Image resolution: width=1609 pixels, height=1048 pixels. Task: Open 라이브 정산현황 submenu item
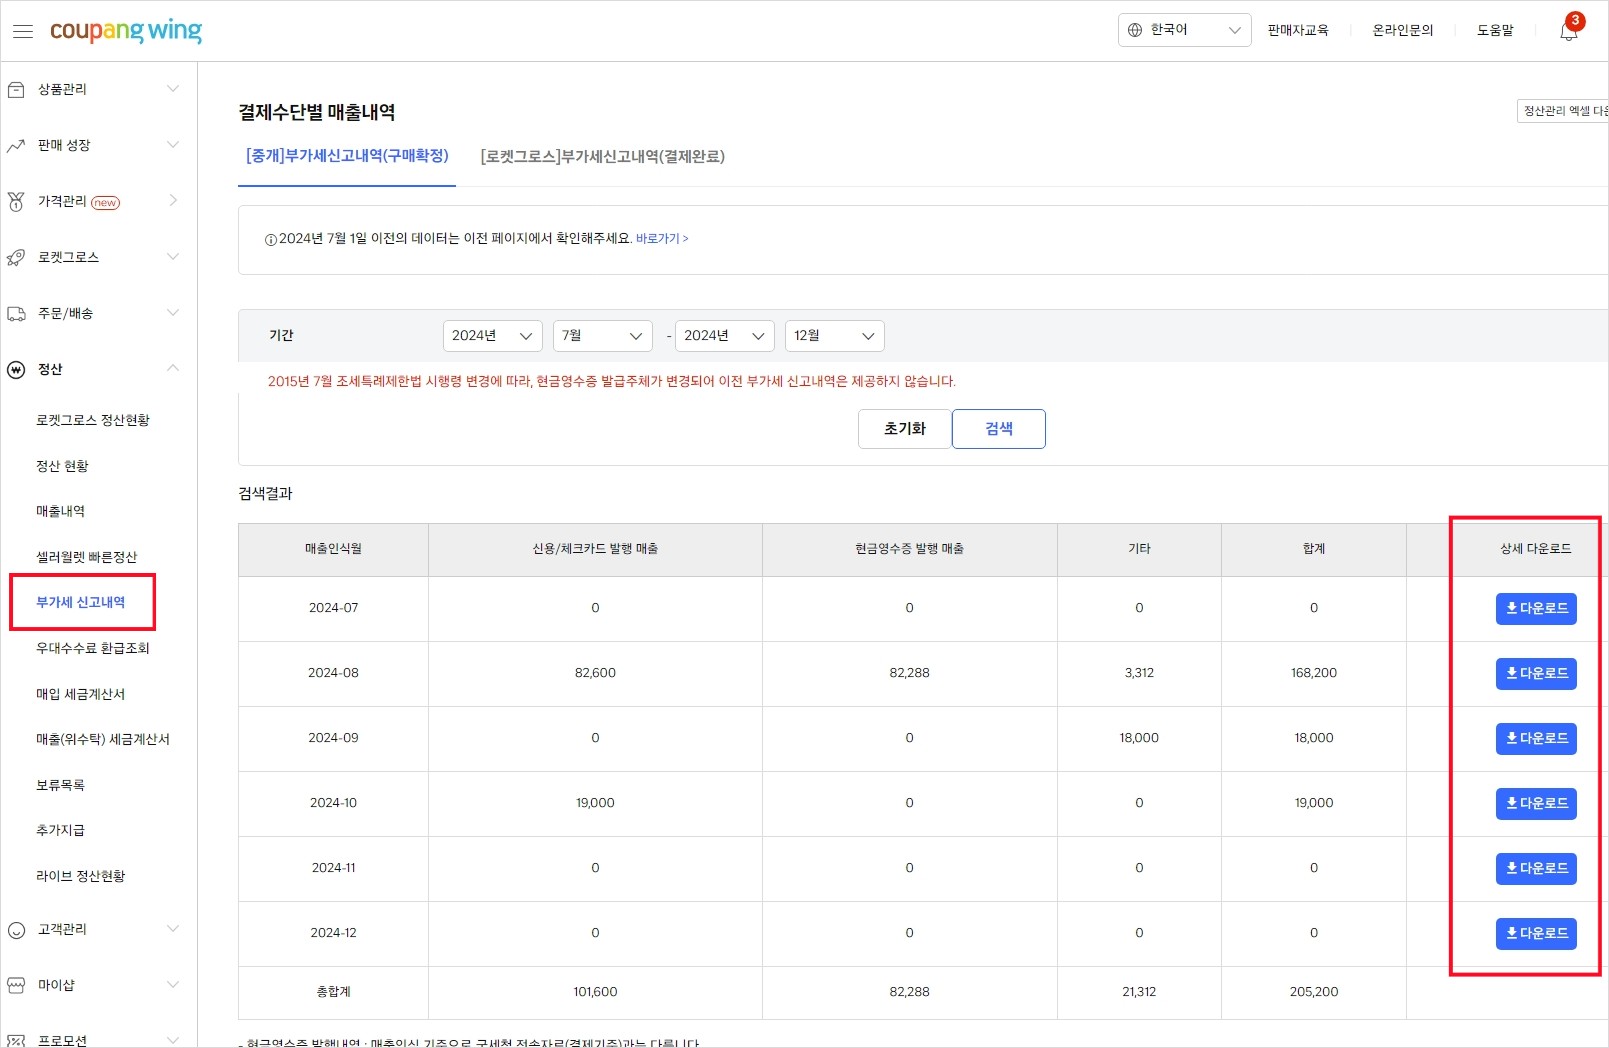coord(81,877)
